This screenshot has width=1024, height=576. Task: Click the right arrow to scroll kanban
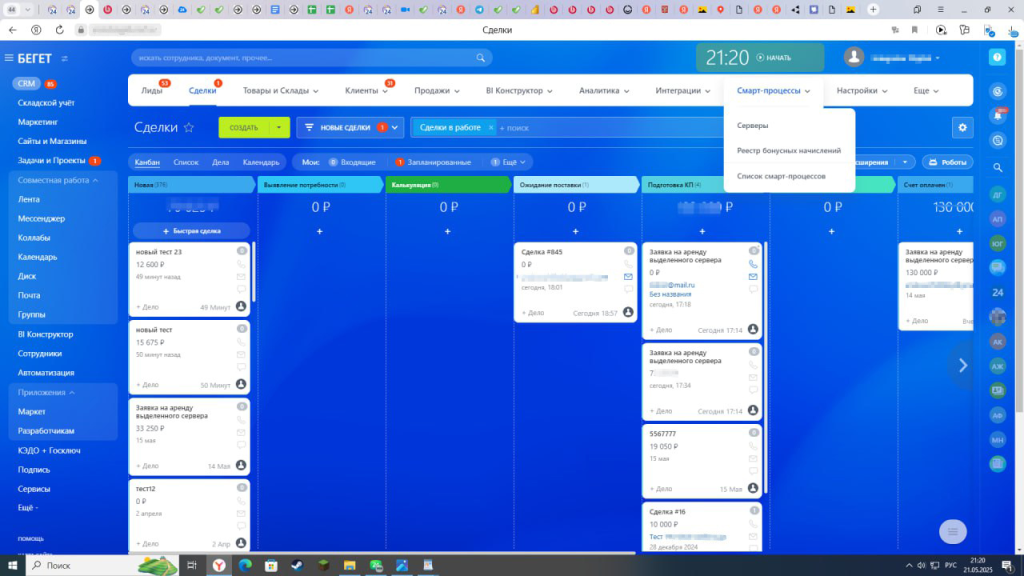coord(962,366)
